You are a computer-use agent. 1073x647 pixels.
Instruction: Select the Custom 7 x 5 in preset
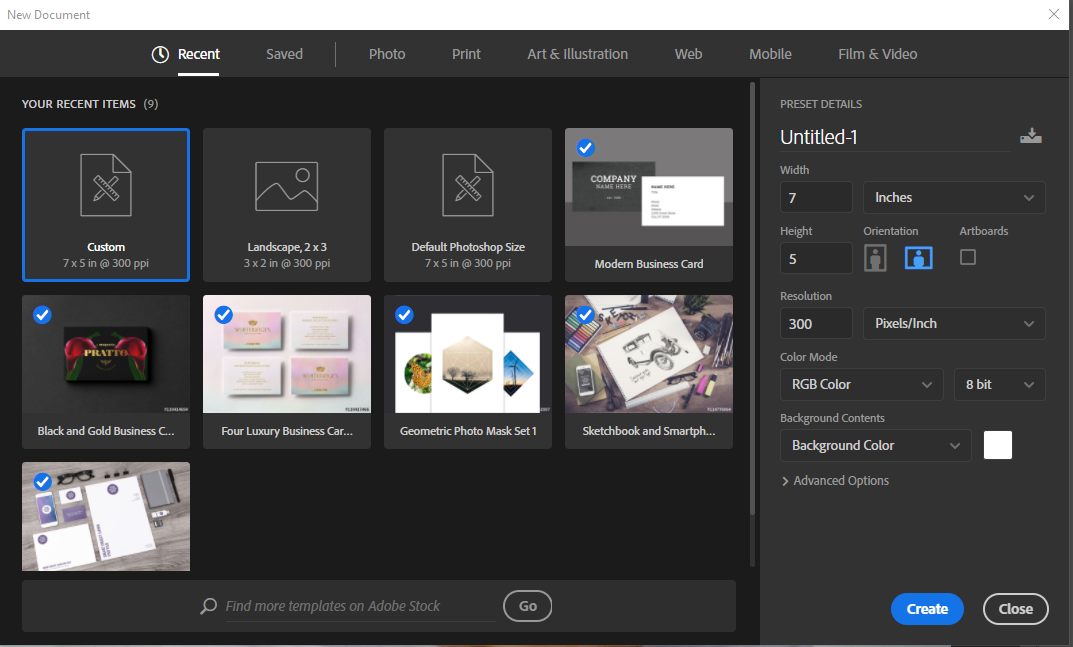tap(106, 206)
